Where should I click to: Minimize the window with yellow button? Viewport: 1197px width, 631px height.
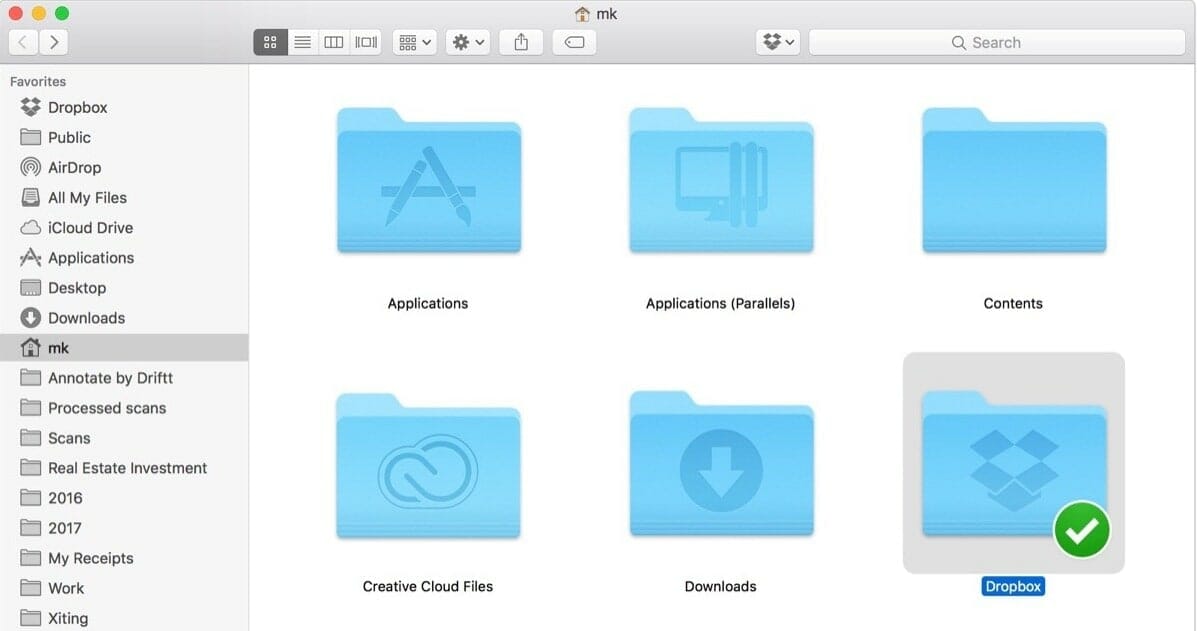[39, 13]
